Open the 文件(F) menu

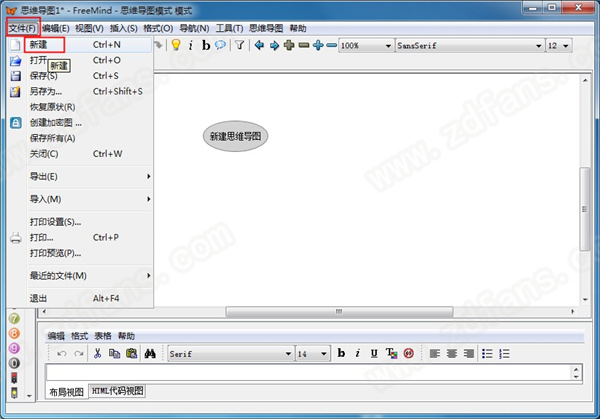(x=22, y=28)
